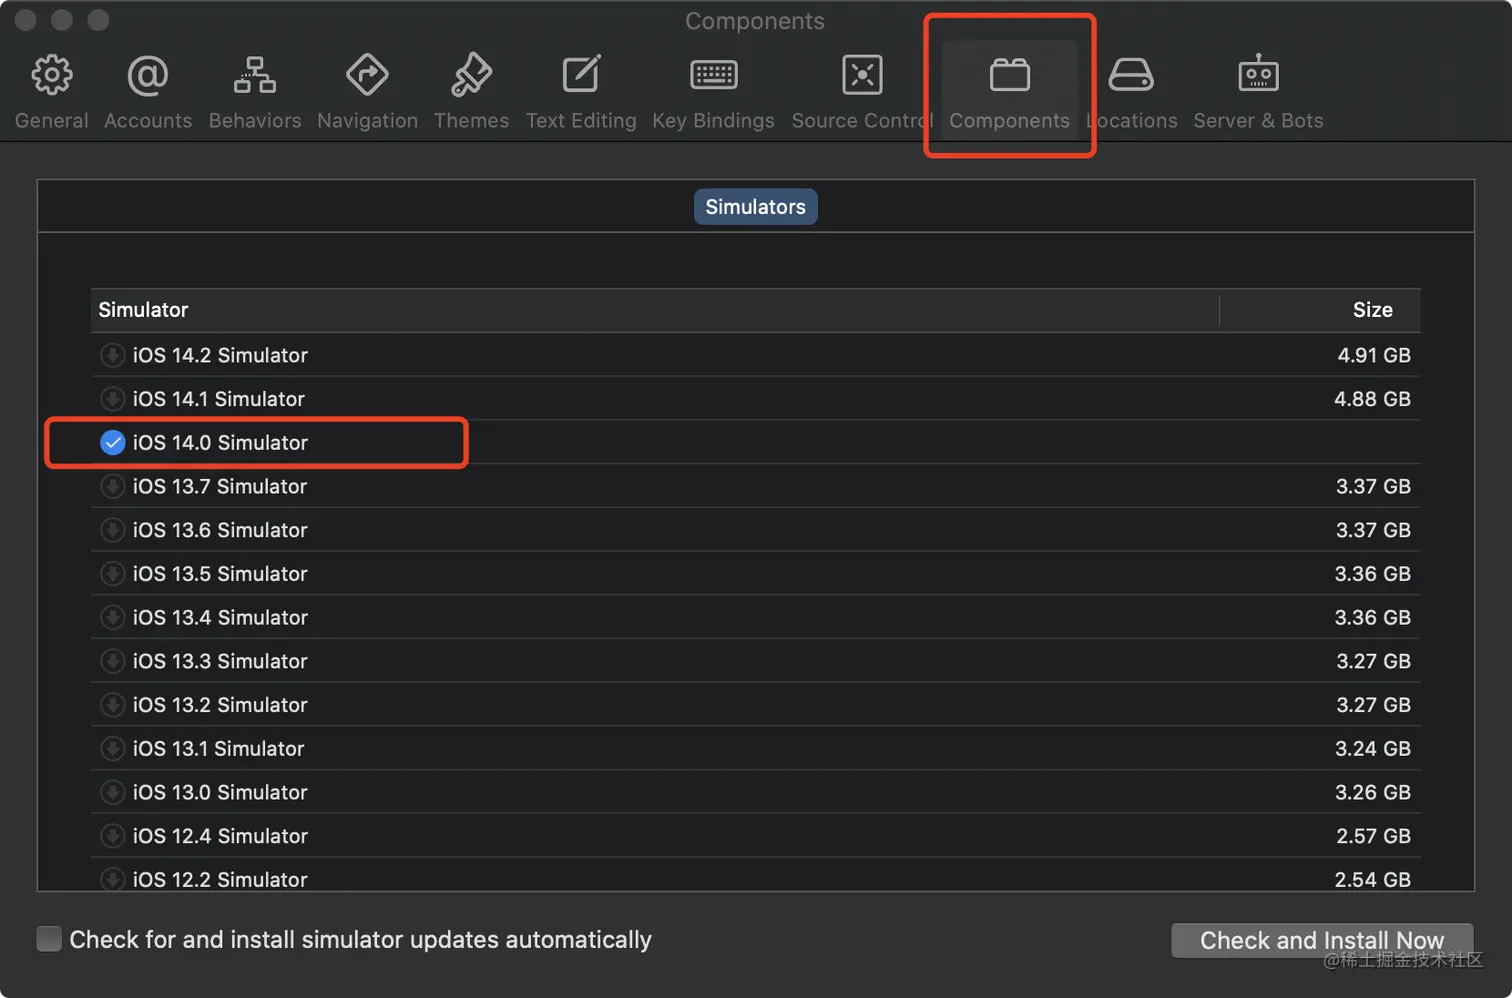Screen dimensions: 1512x998
Task: Download the iOS 13.4 Simulator
Action: pos(113,617)
